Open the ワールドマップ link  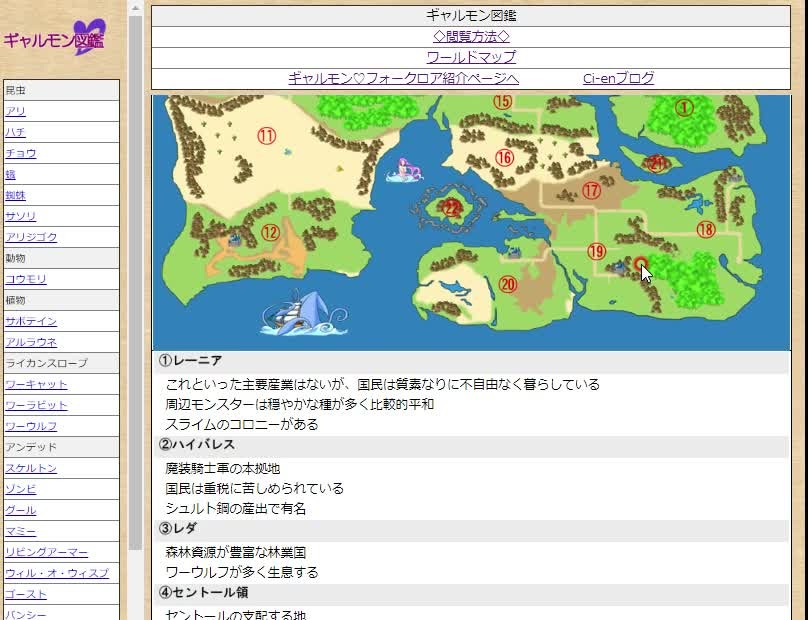click(x=471, y=57)
